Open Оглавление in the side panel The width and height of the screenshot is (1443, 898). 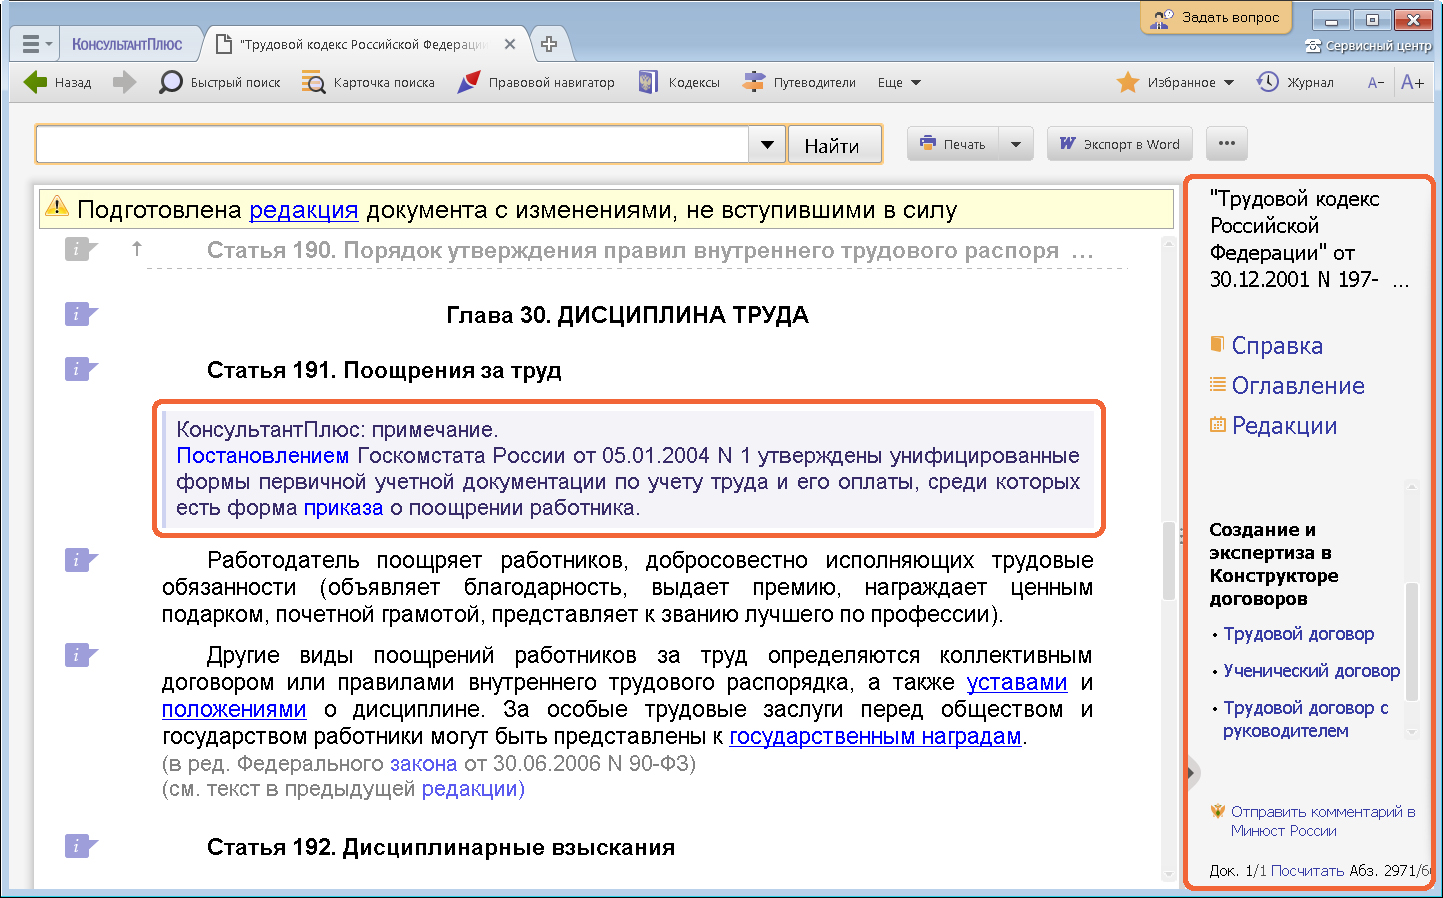point(1298,386)
